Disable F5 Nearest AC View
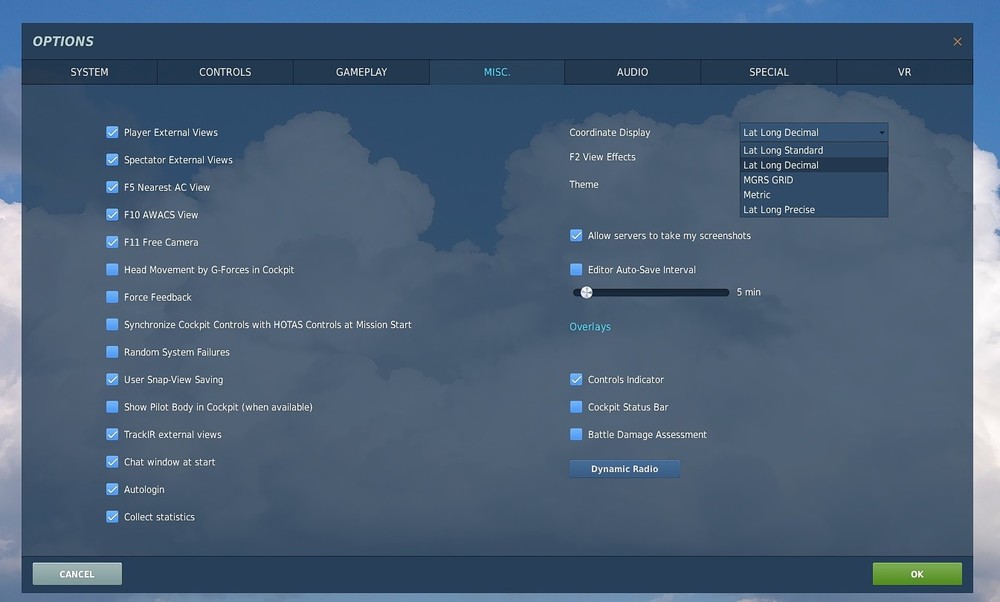 pos(112,187)
